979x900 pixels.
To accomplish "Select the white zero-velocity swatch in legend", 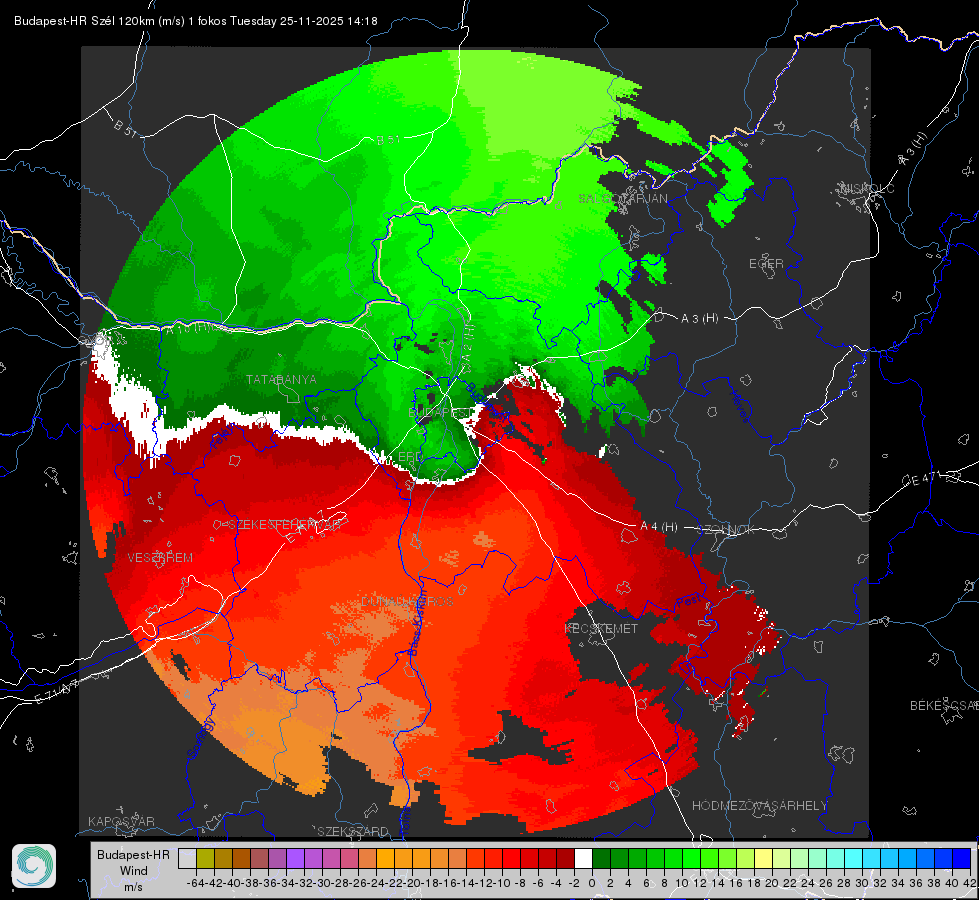I will click(583, 859).
